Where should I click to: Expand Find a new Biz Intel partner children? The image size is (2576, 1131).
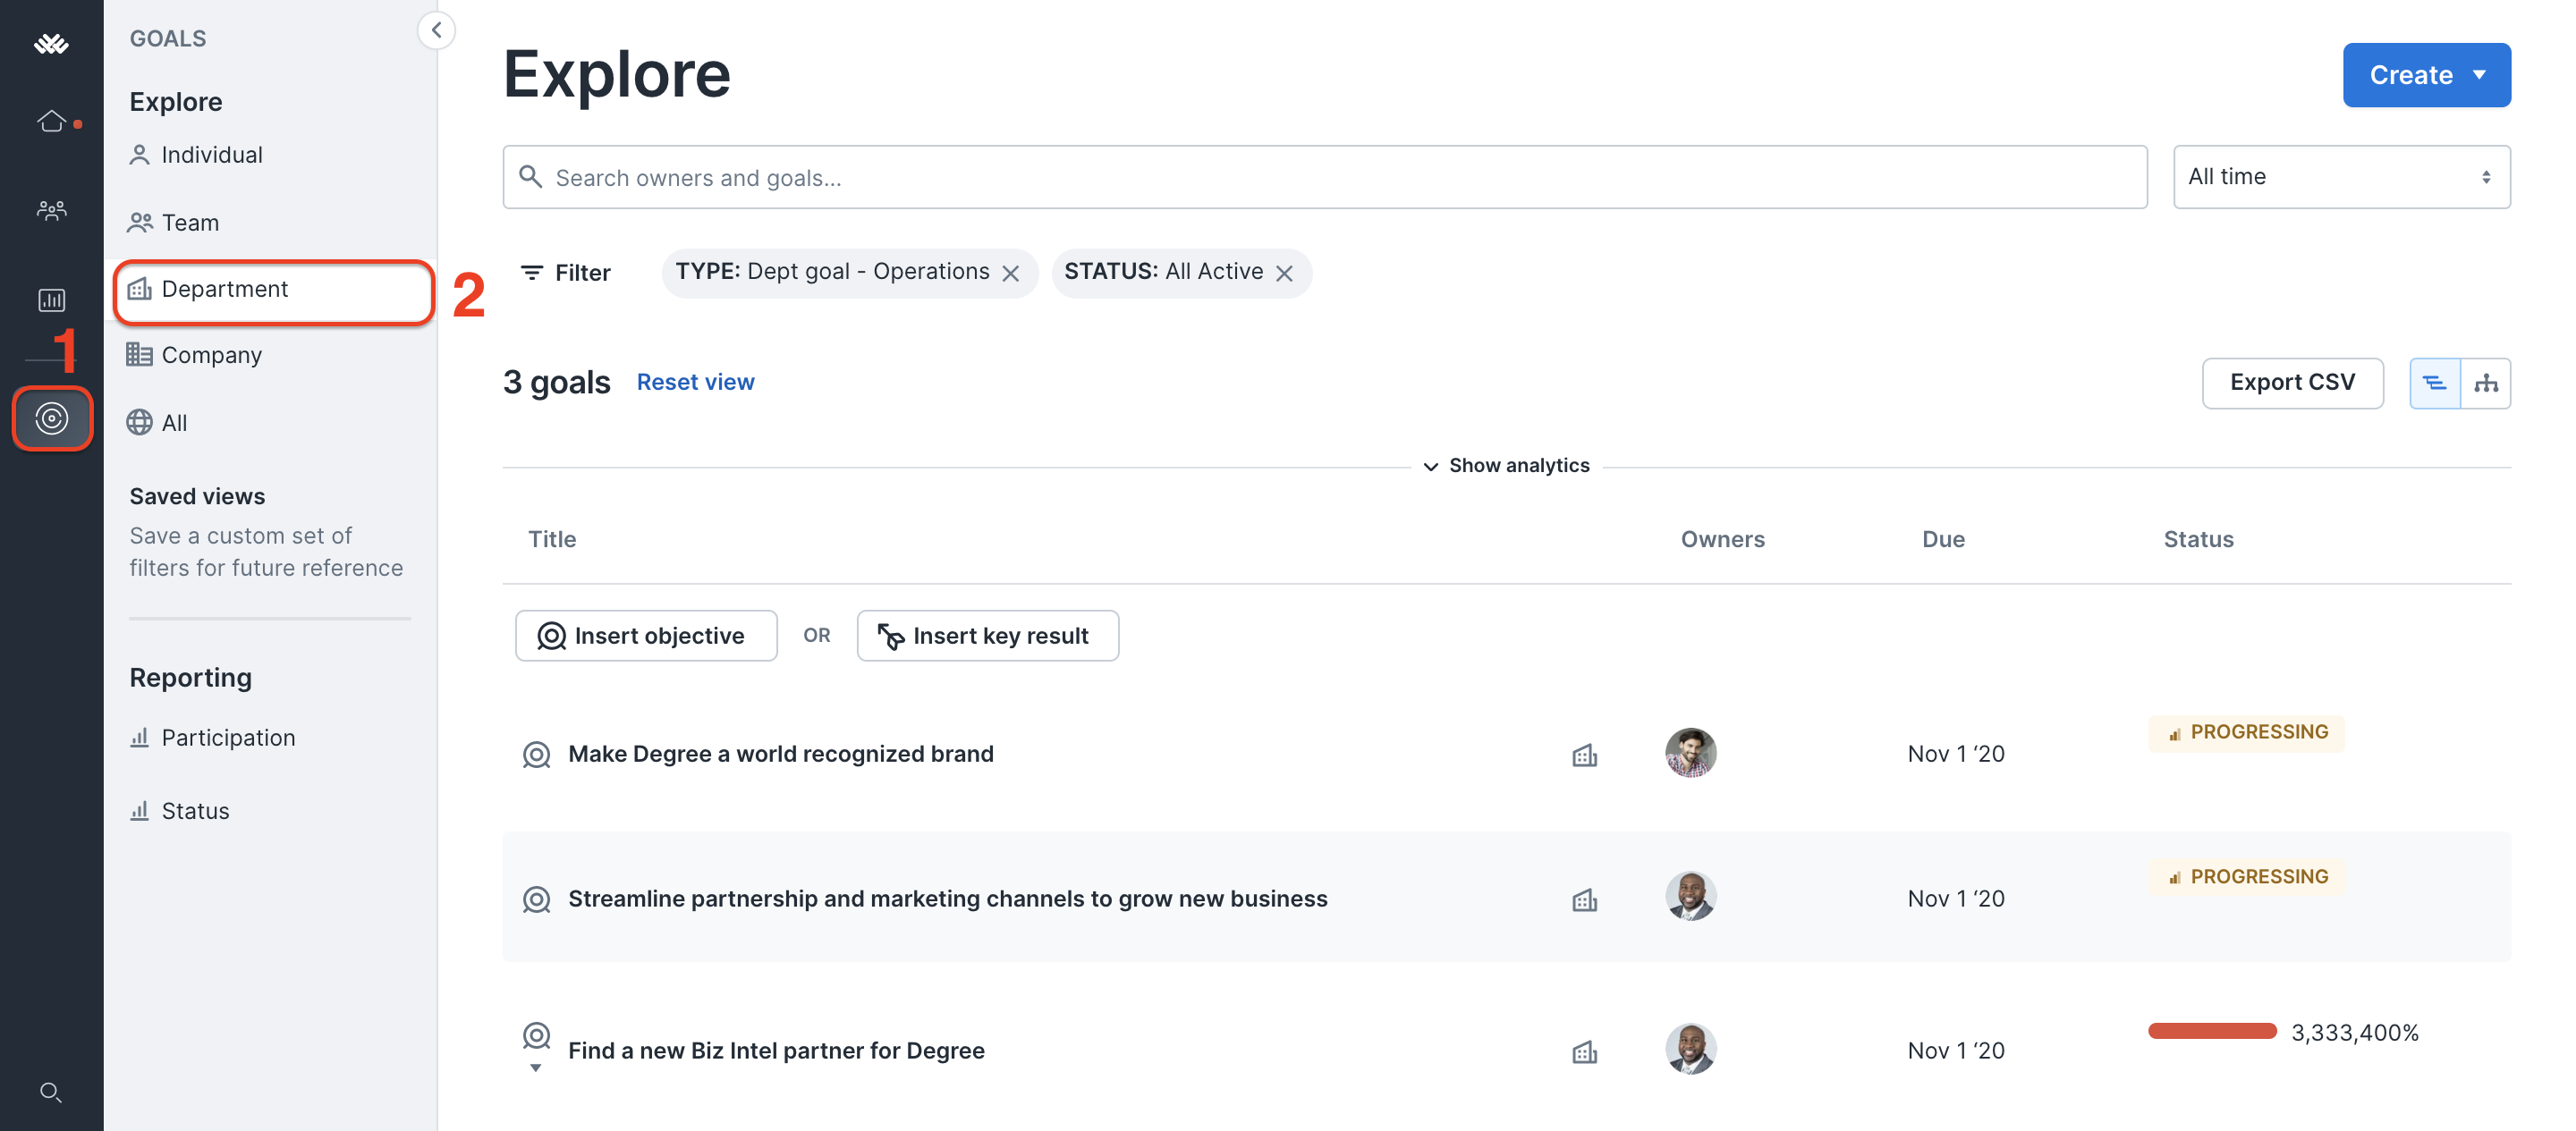pos(536,1069)
